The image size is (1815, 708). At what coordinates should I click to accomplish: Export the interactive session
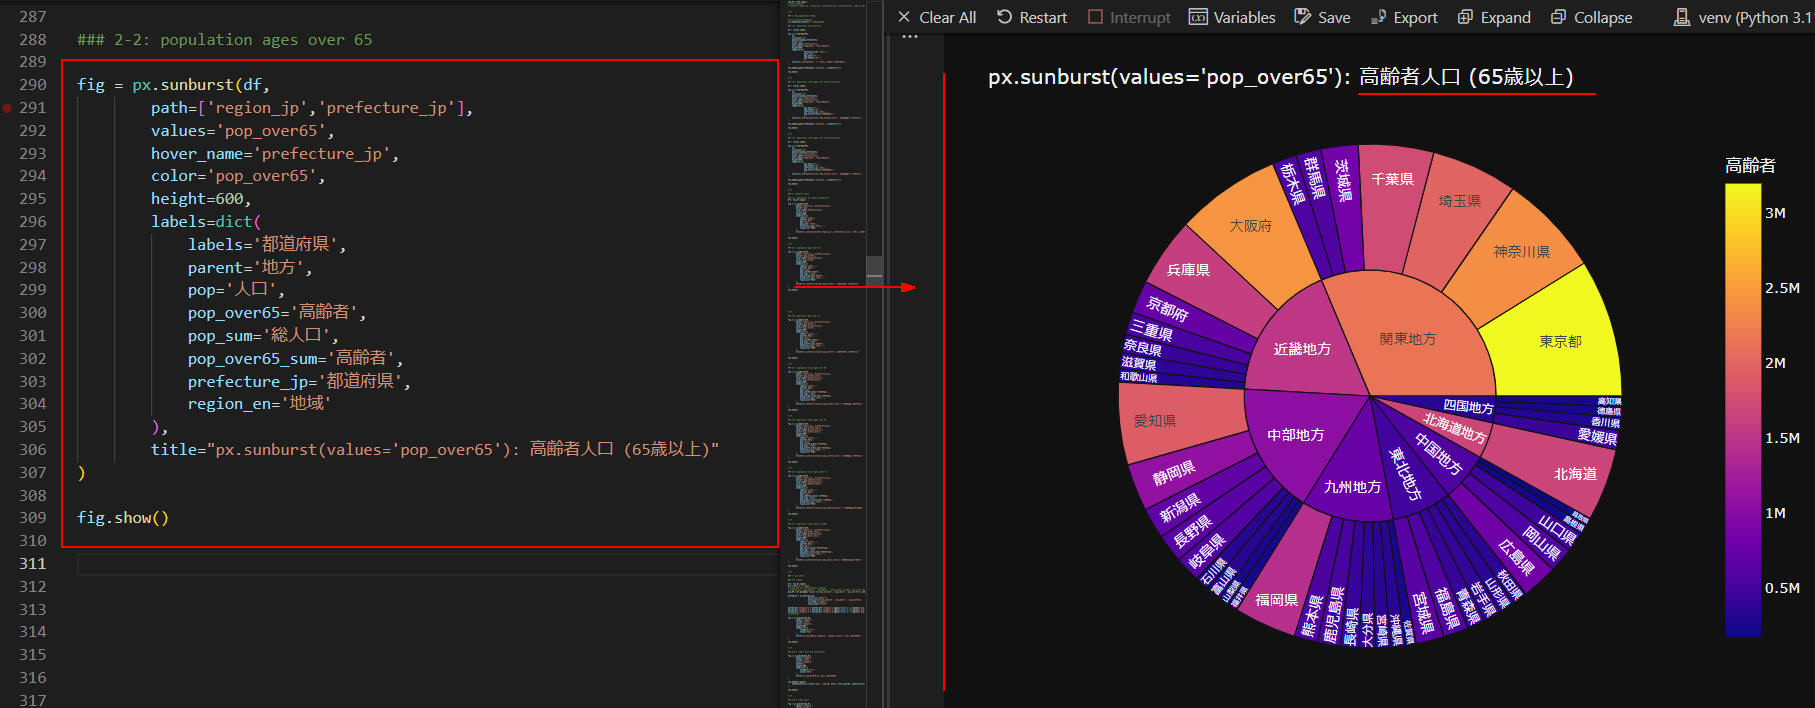coord(1404,17)
